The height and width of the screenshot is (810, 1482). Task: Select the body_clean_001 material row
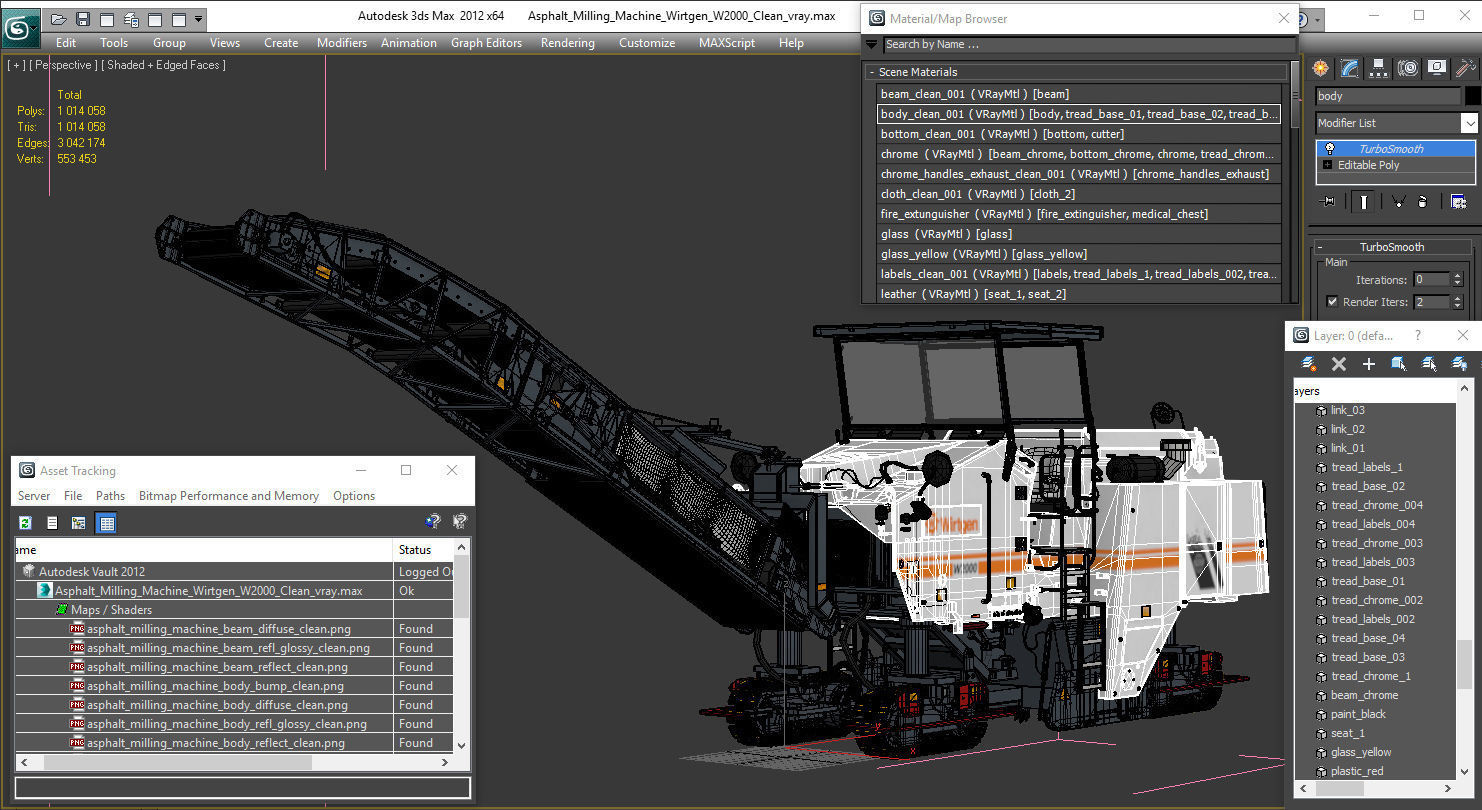click(1079, 114)
